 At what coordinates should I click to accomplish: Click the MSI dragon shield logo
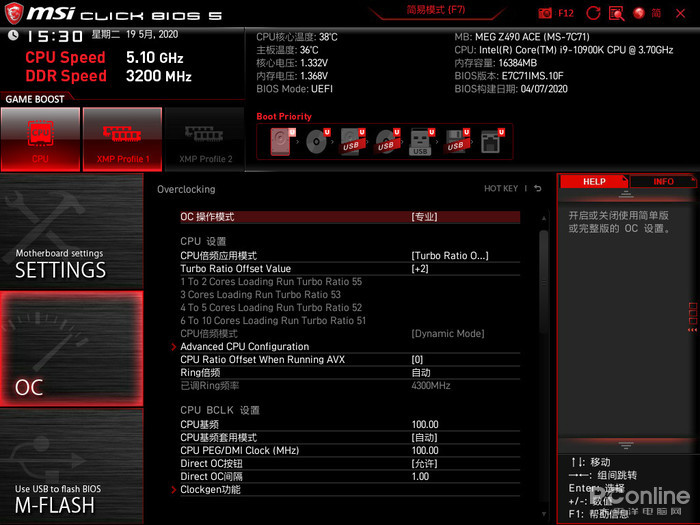point(13,13)
